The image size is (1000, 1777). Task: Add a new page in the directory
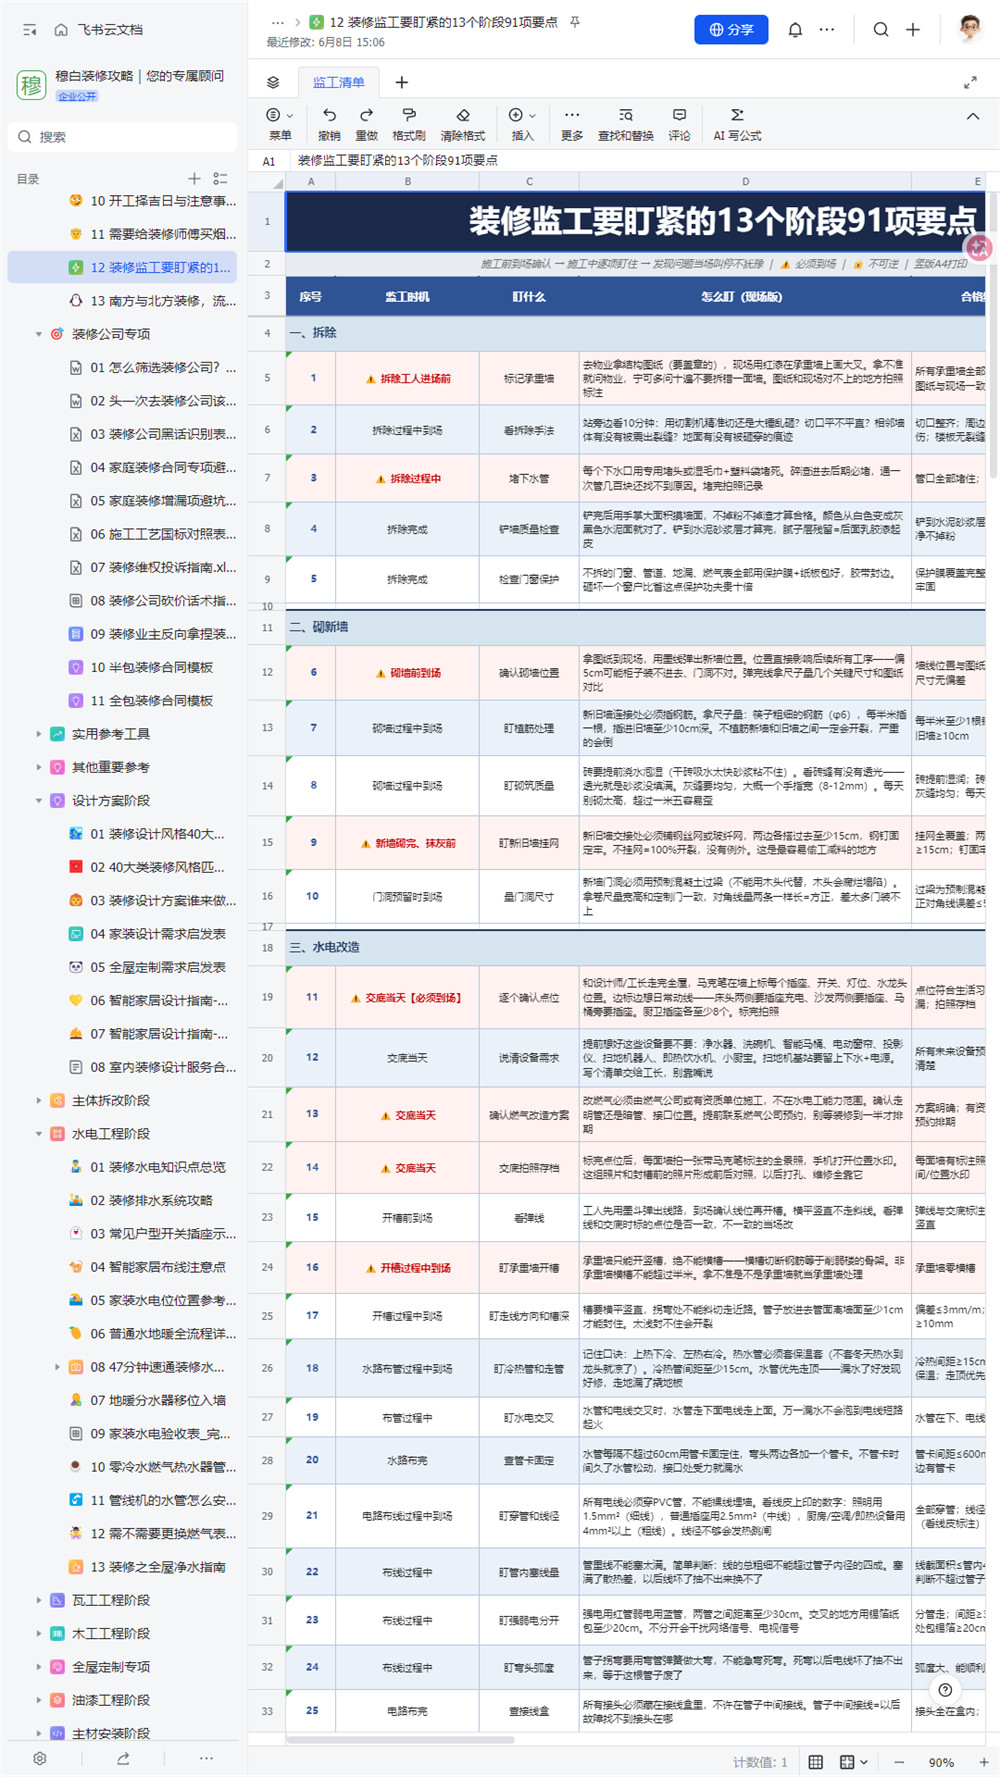[x=194, y=178]
